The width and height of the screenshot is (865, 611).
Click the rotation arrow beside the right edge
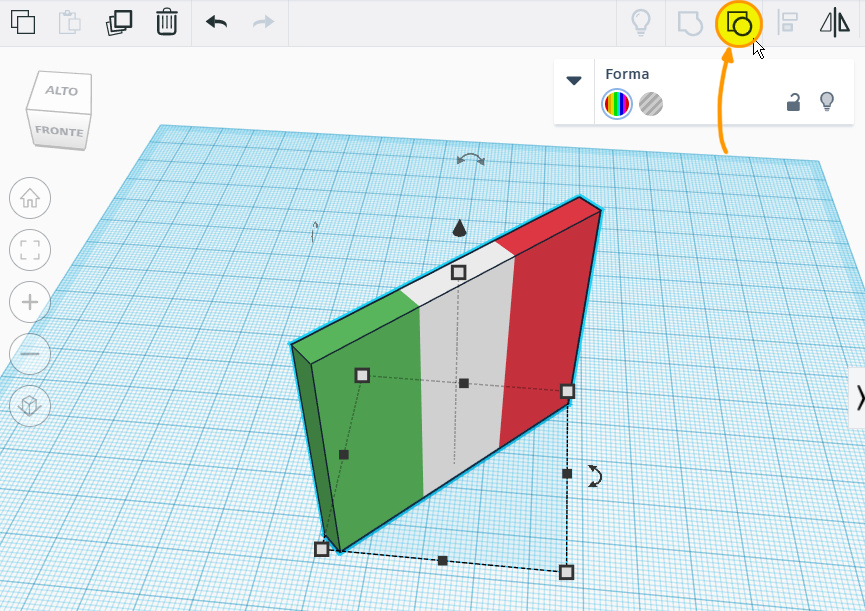[594, 476]
